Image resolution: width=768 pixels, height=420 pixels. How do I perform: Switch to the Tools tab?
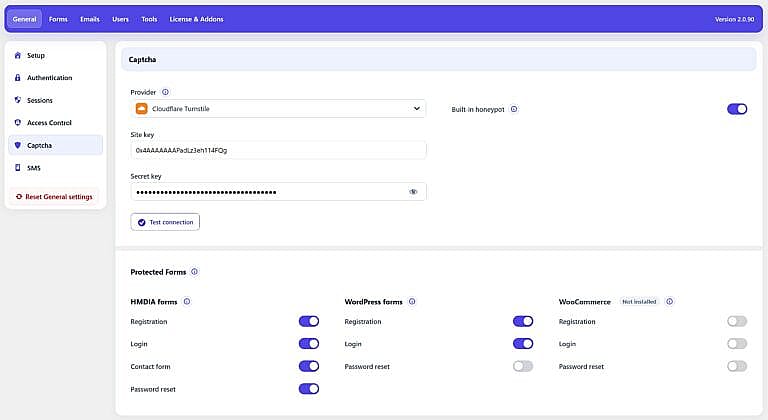(149, 19)
